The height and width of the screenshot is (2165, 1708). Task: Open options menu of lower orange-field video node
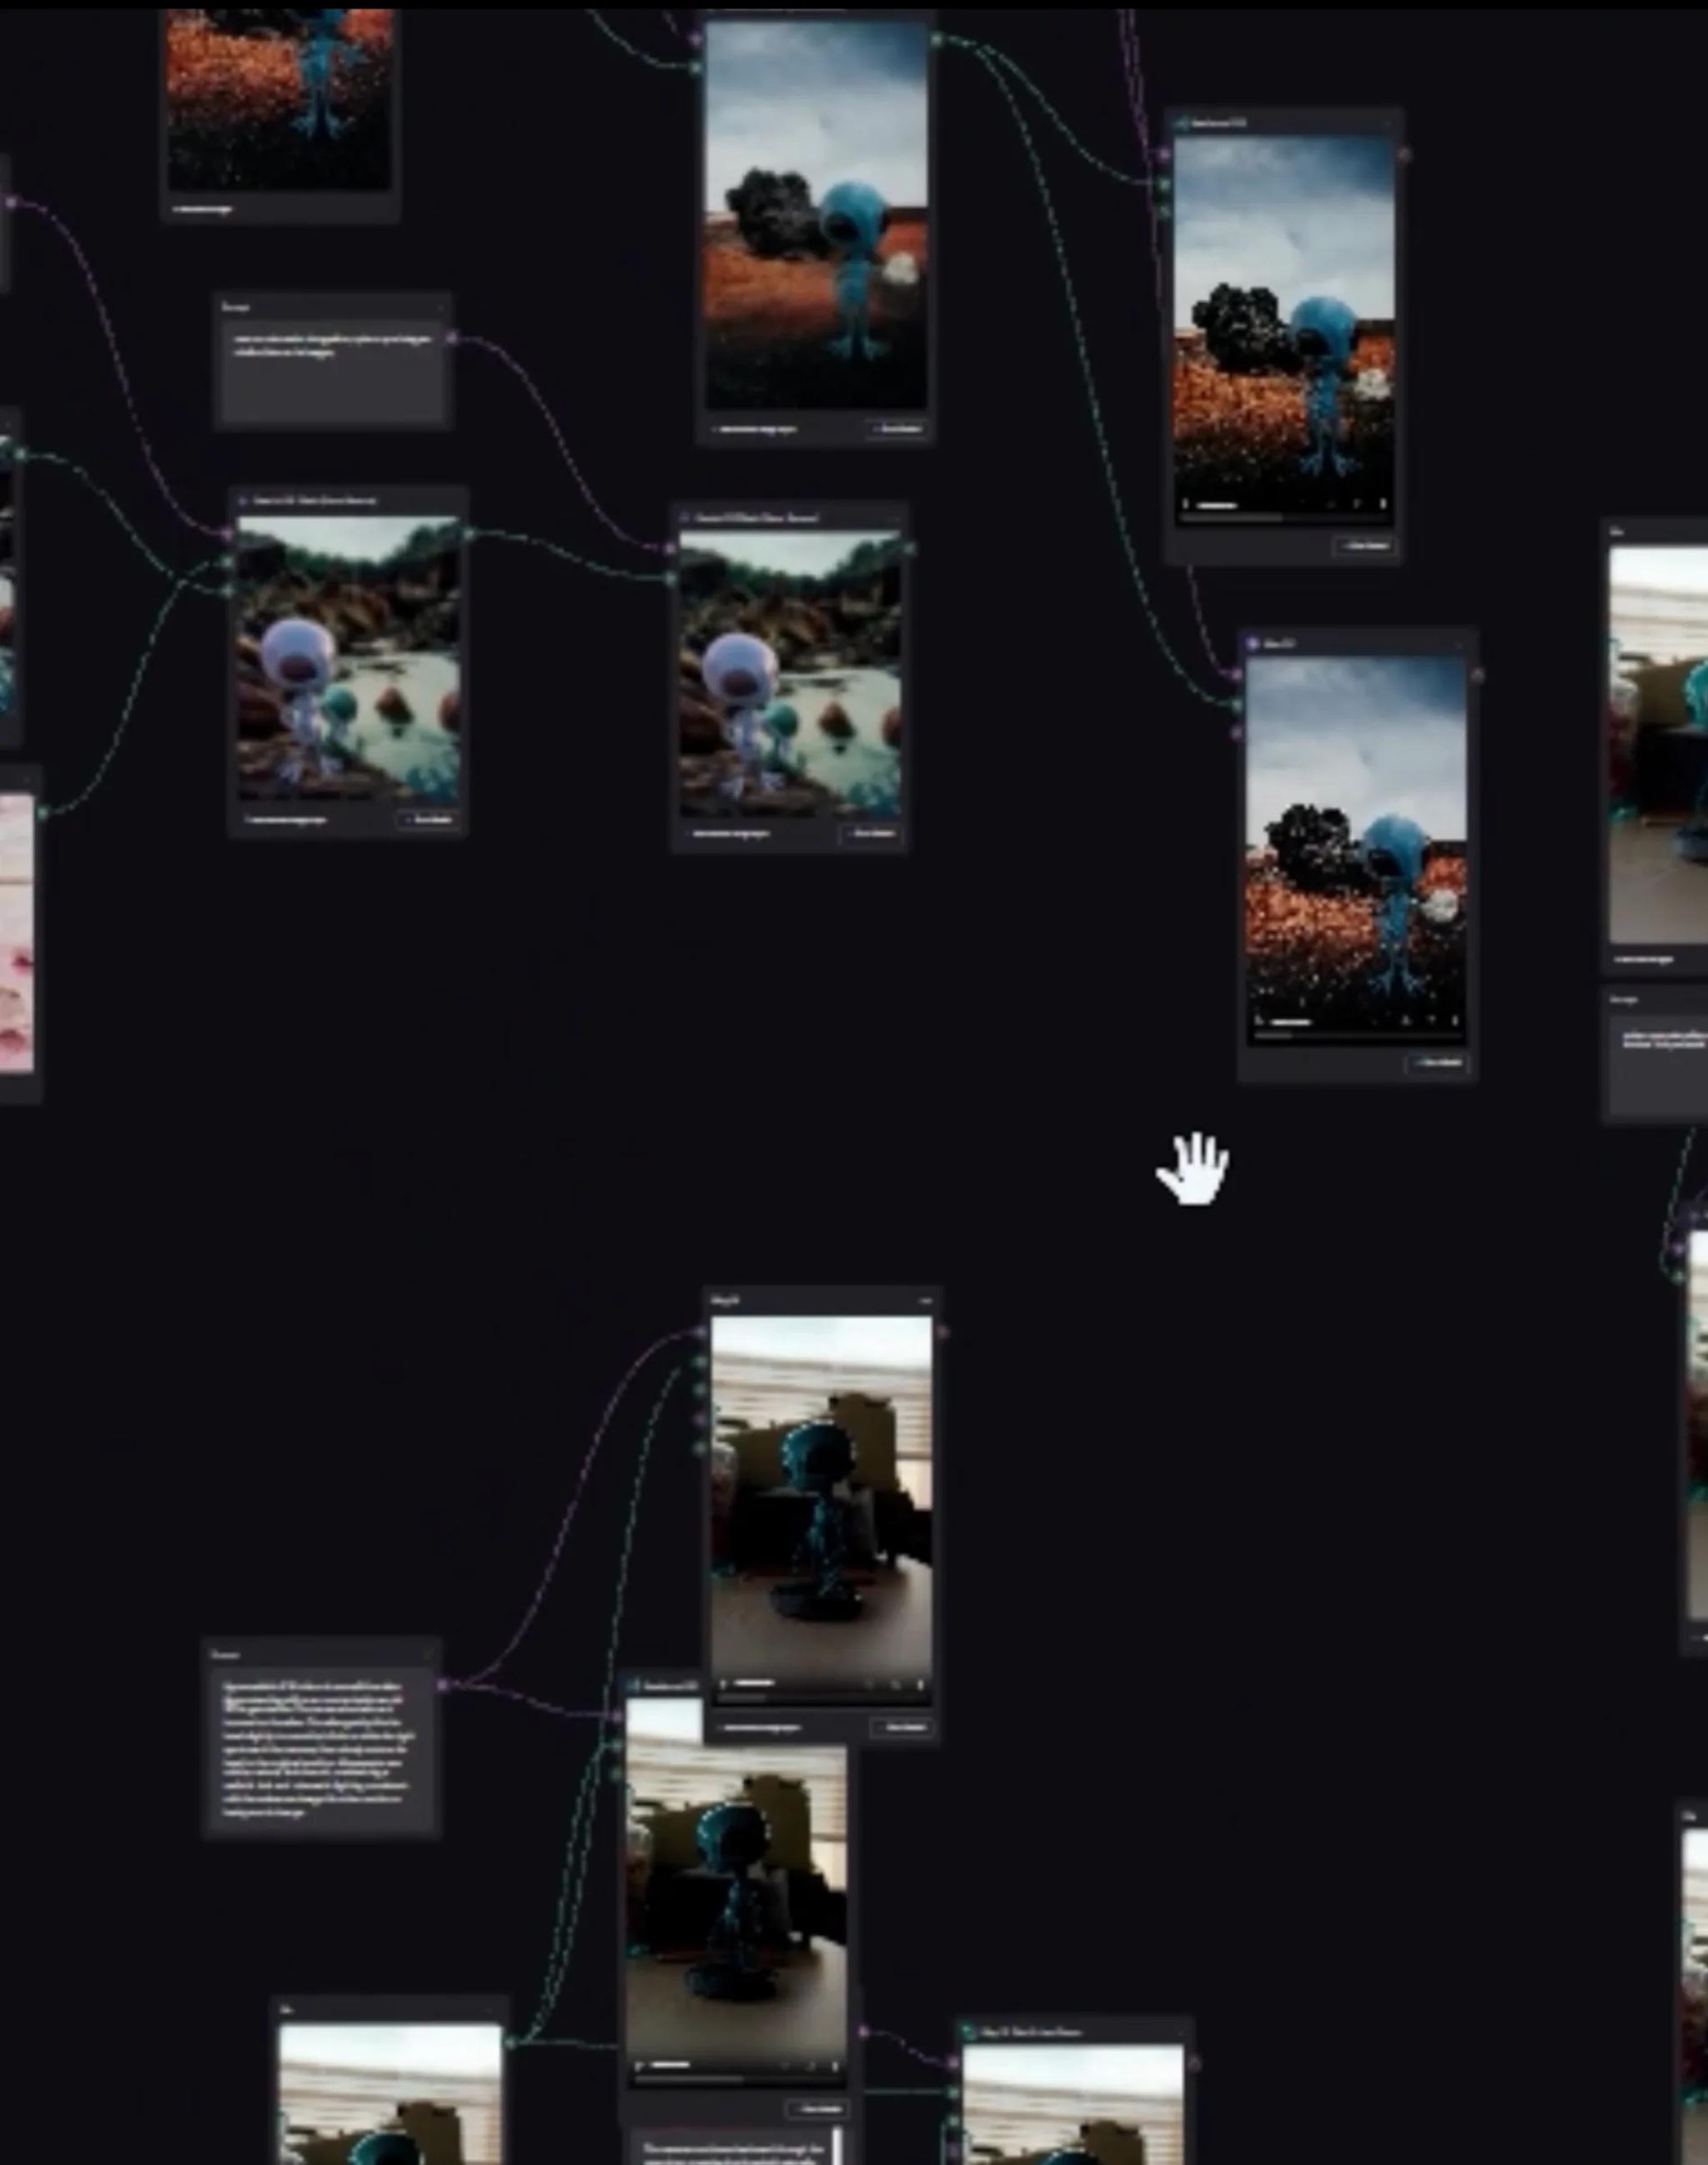point(1460,645)
